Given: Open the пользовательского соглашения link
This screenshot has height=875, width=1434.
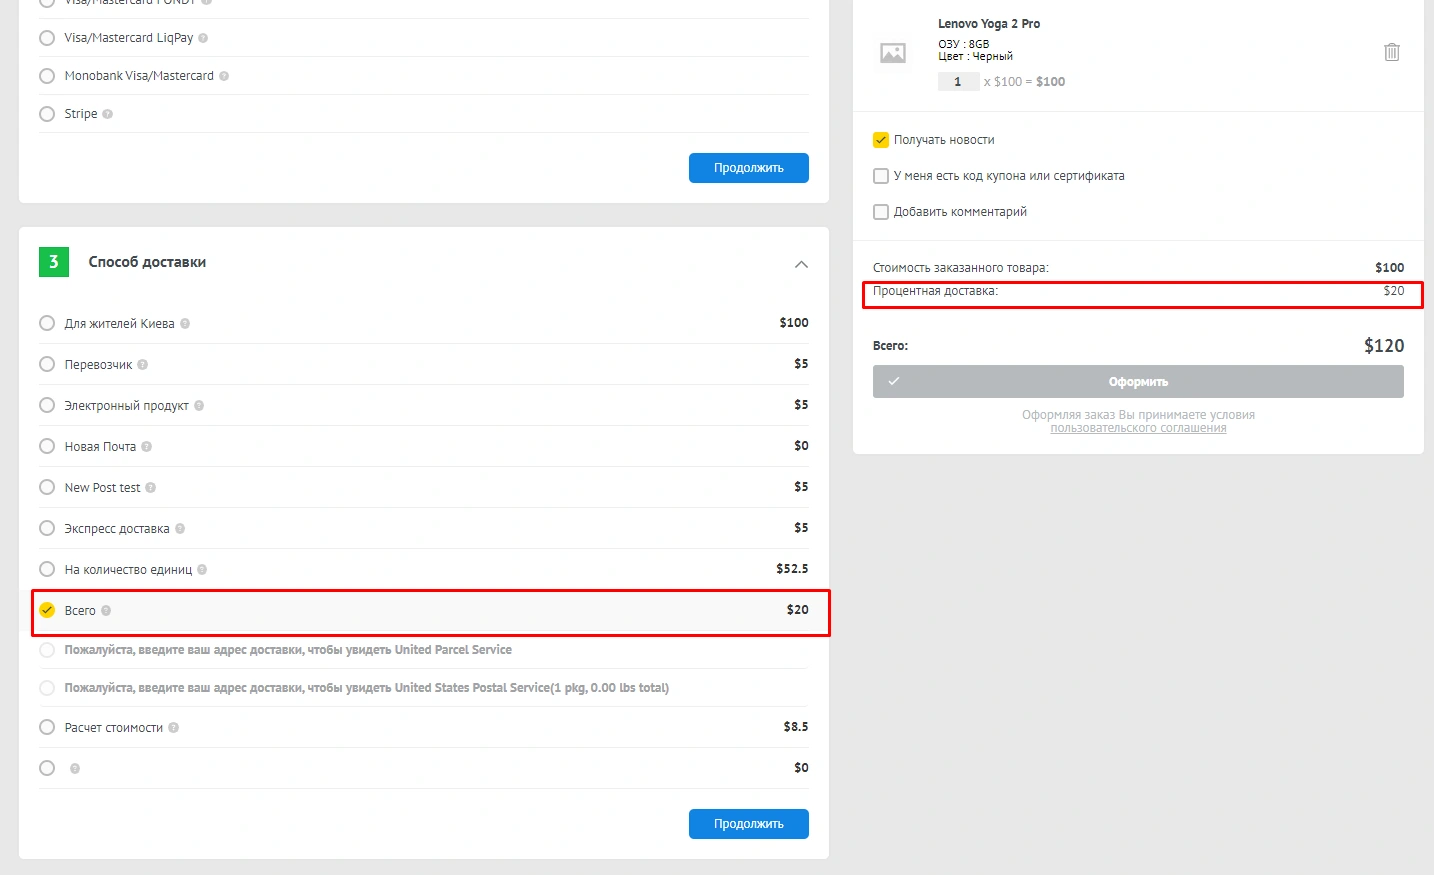Looking at the screenshot, I should [1138, 428].
